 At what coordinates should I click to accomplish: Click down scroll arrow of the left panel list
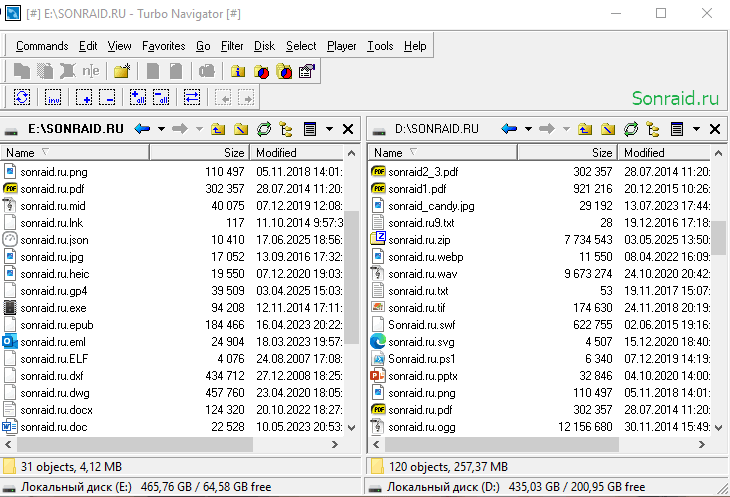pyautogui.click(x=352, y=427)
